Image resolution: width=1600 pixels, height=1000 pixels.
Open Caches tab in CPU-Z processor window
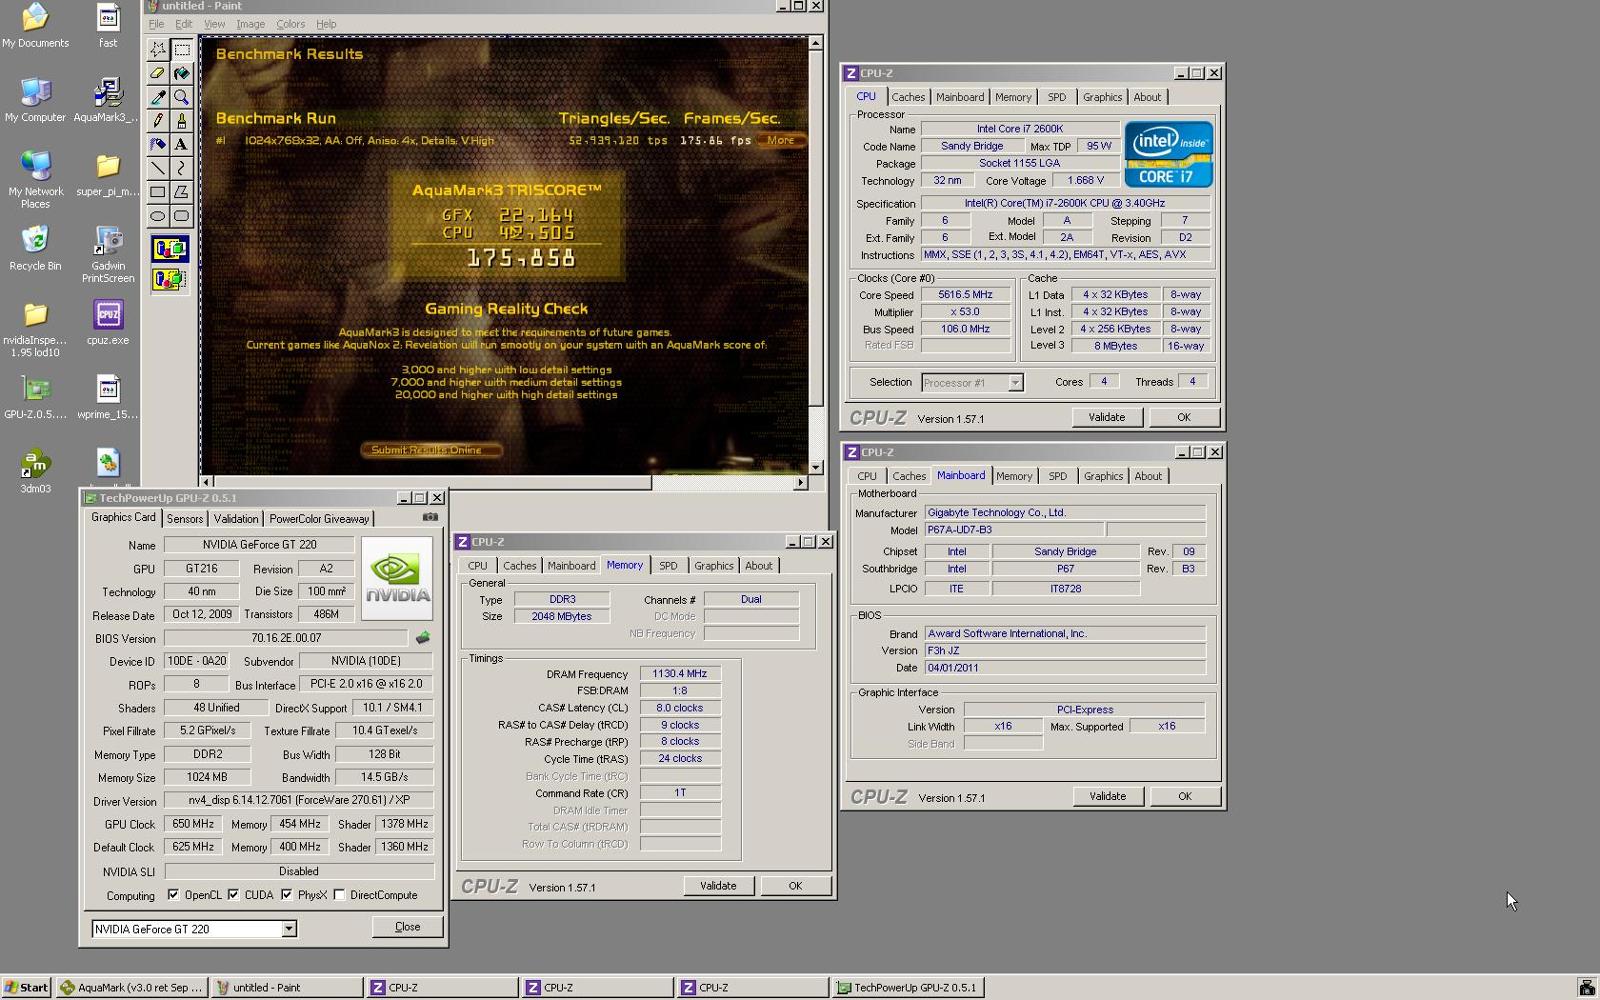pyautogui.click(x=908, y=97)
